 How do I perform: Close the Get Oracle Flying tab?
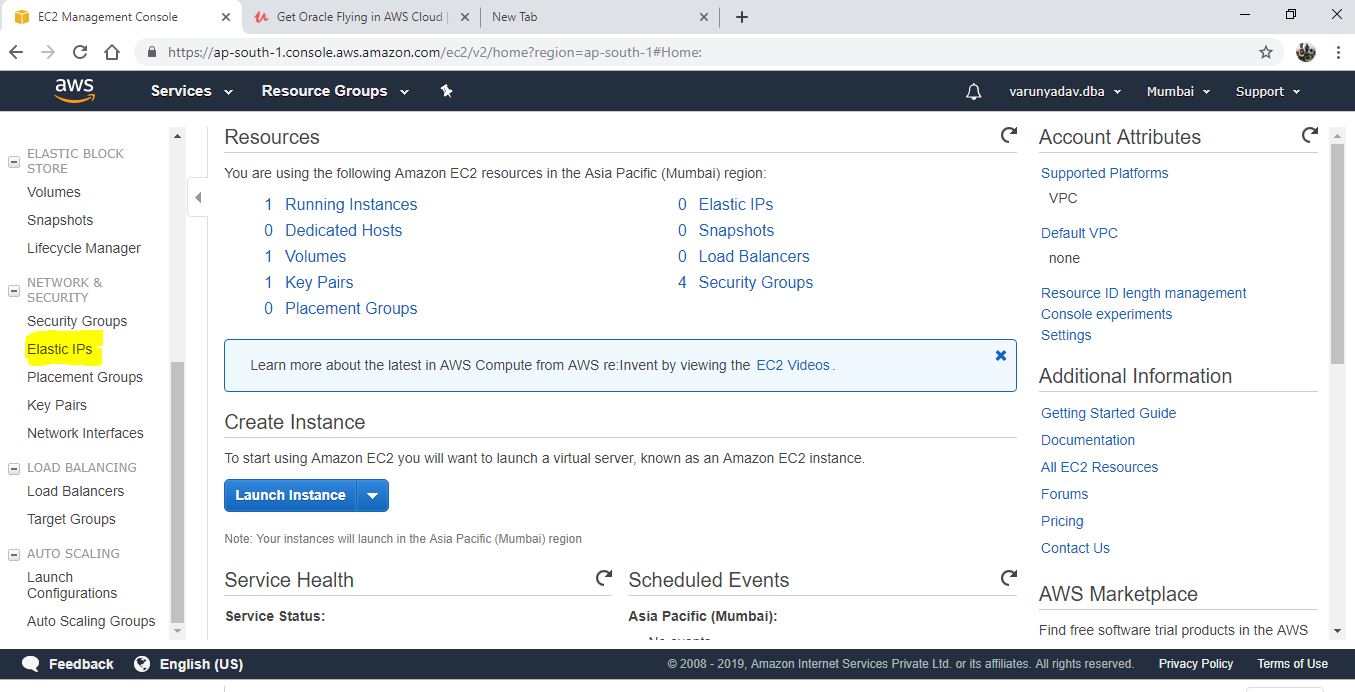(463, 17)
